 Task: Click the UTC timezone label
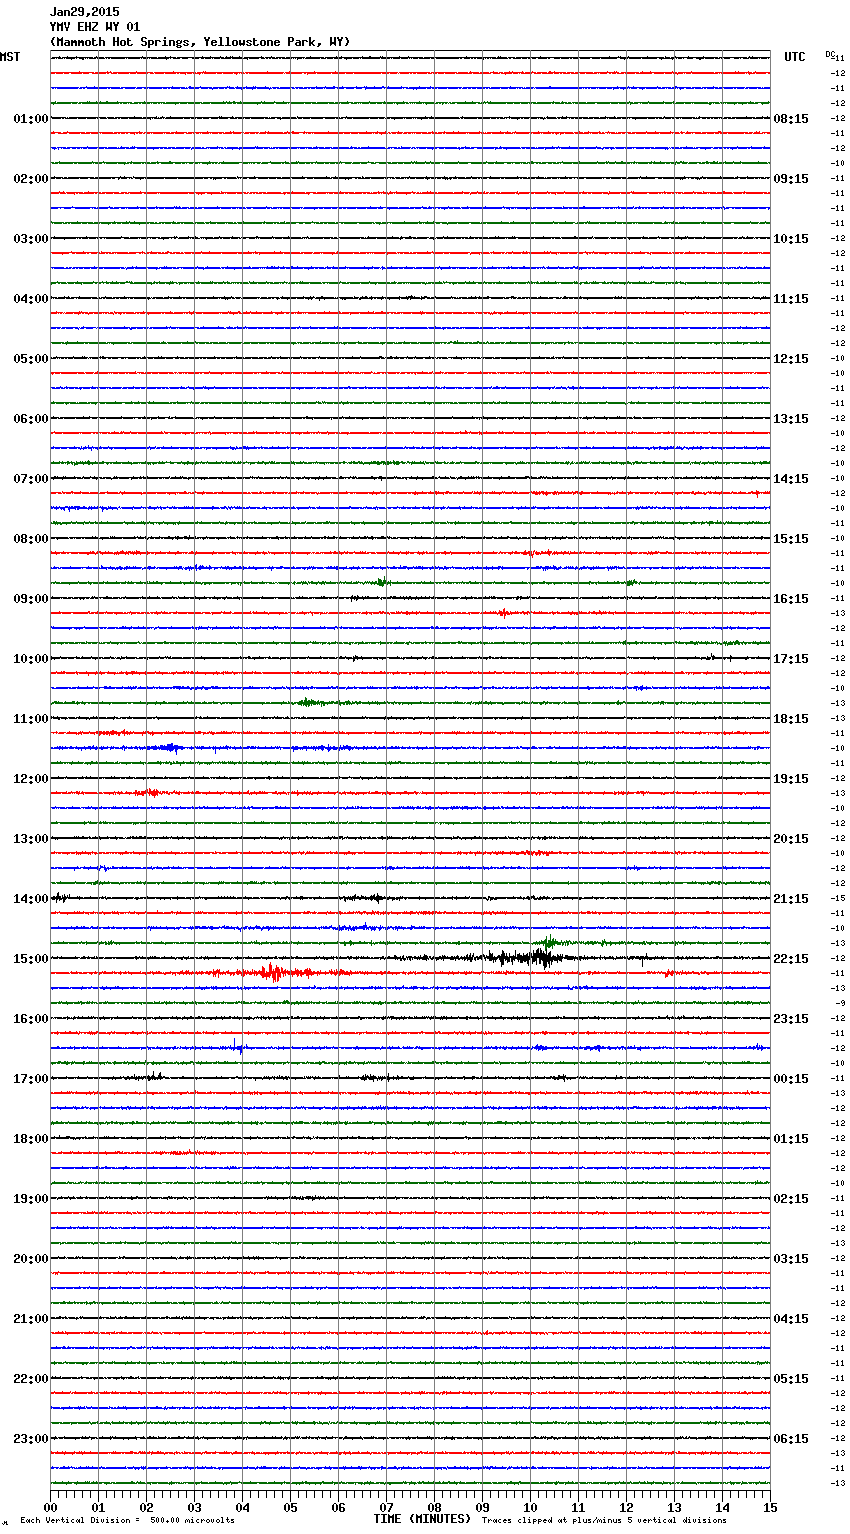click(794, 57)
